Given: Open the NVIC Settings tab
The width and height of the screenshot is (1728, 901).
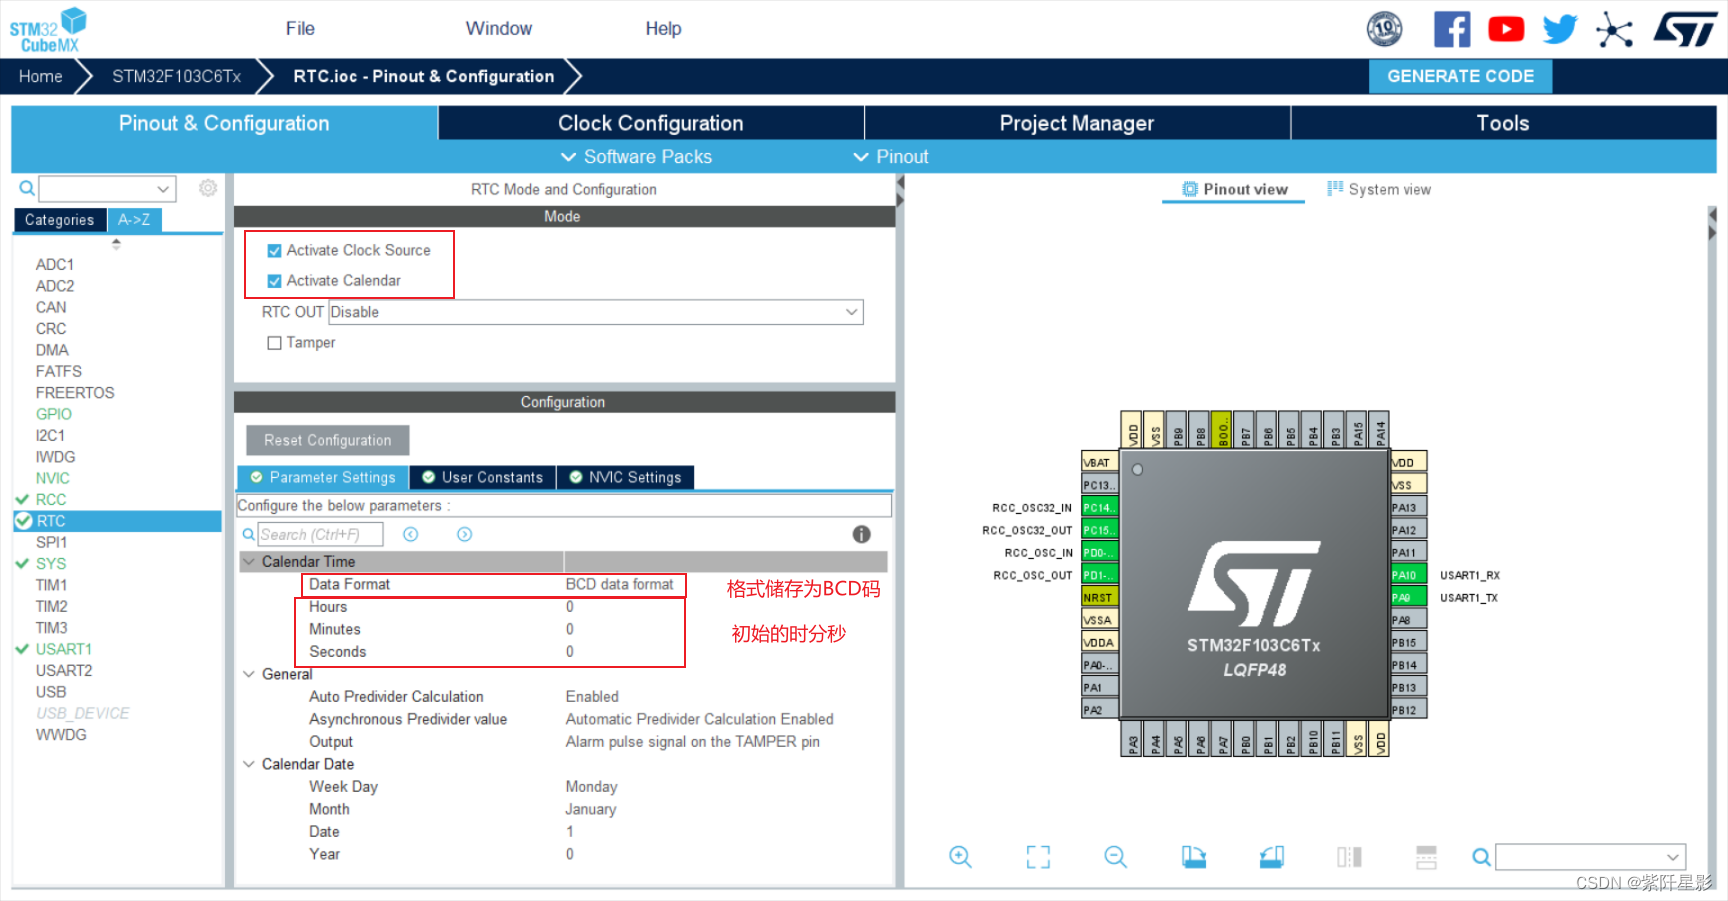Looking at the screenshot, I should 625,478.
